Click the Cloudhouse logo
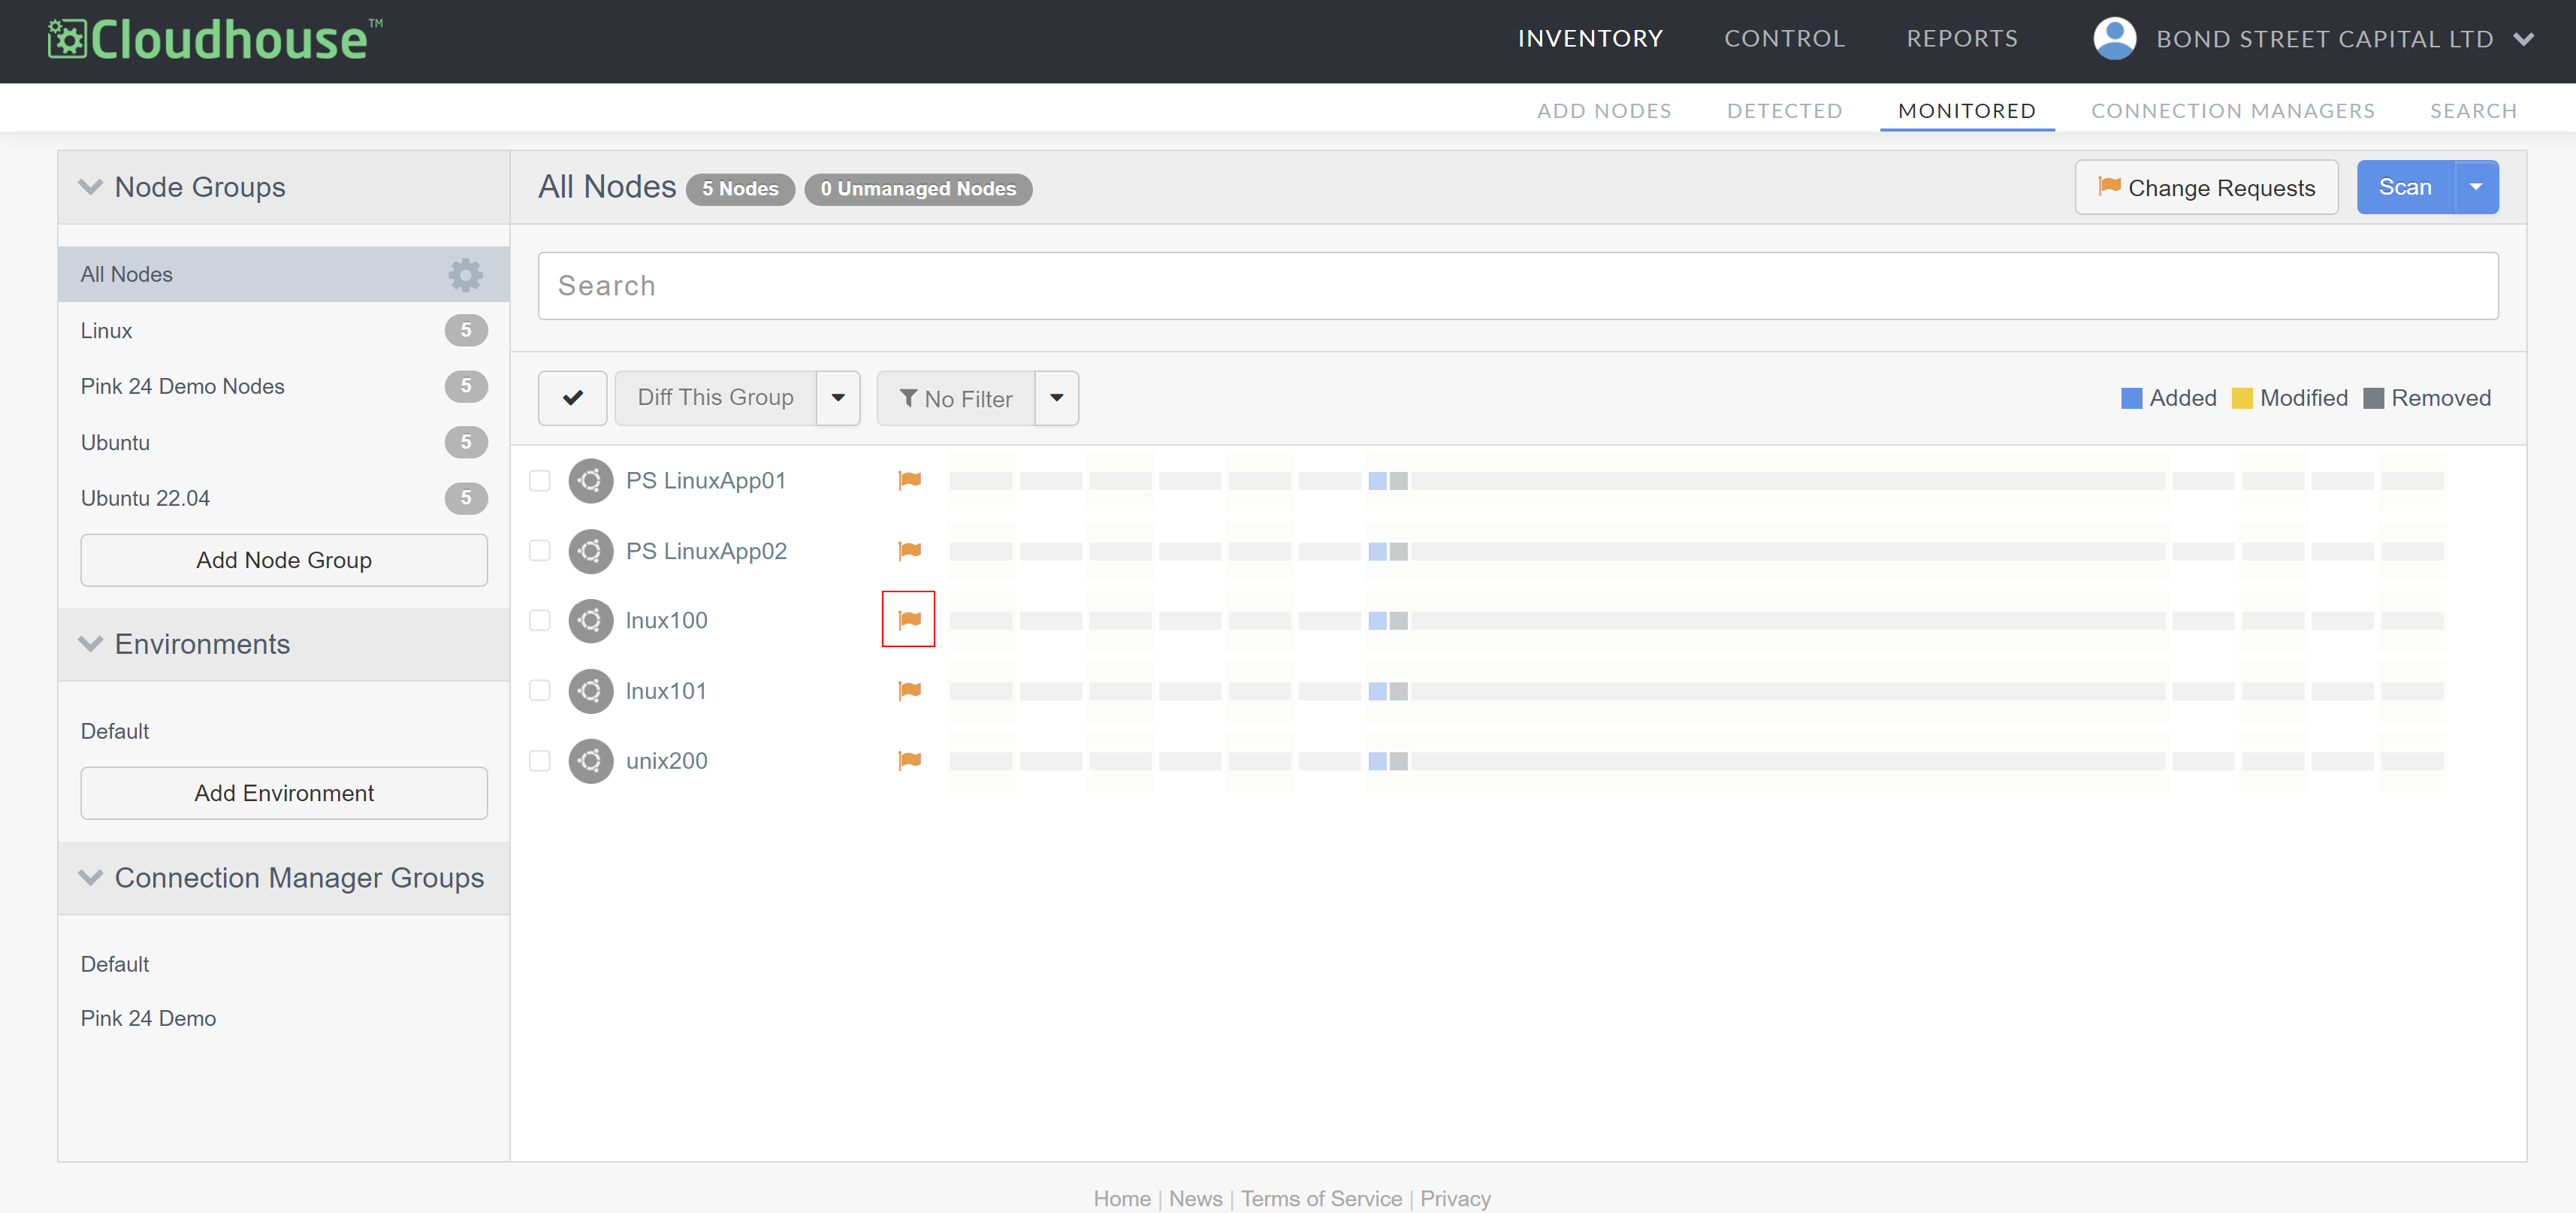2576x1213 pixels. point(214,40)
